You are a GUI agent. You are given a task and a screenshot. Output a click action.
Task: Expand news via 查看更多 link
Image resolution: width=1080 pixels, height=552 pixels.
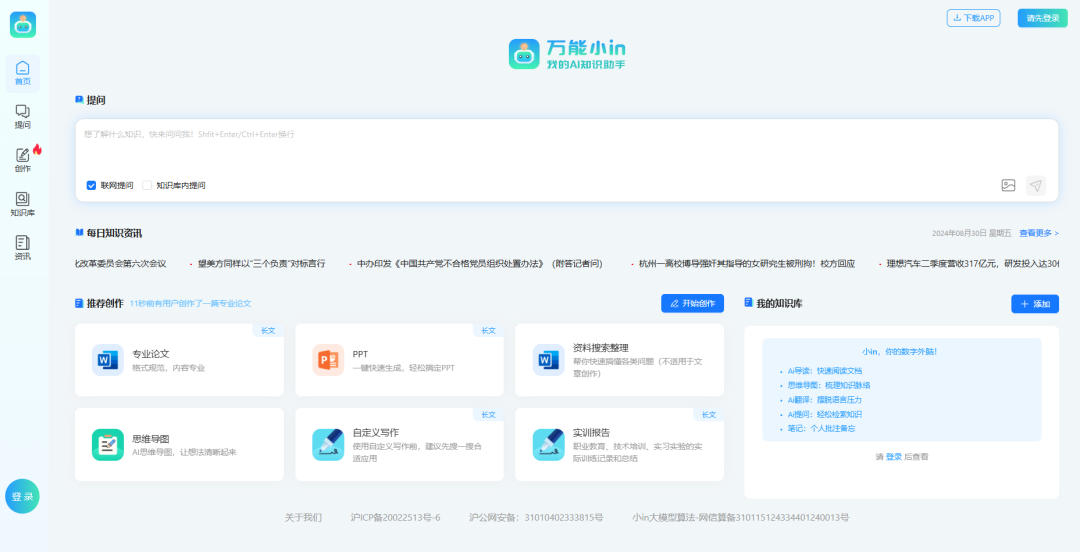point(1038,233)
